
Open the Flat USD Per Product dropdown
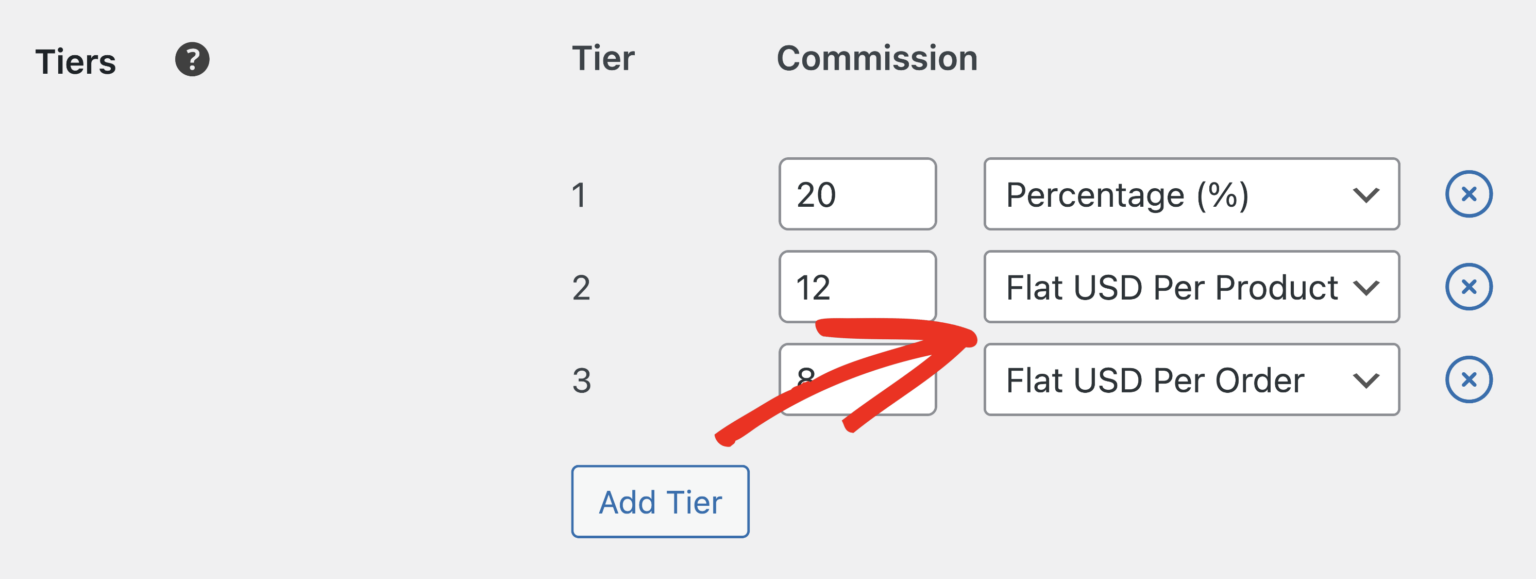(1190, 287)
